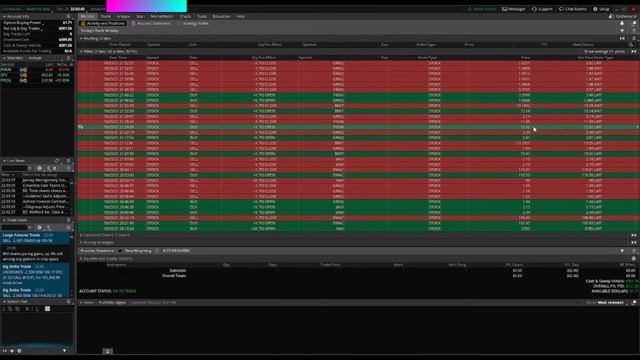Switch to the Scan tab
This screenshot has width=640, height=360.
[140, 16]
